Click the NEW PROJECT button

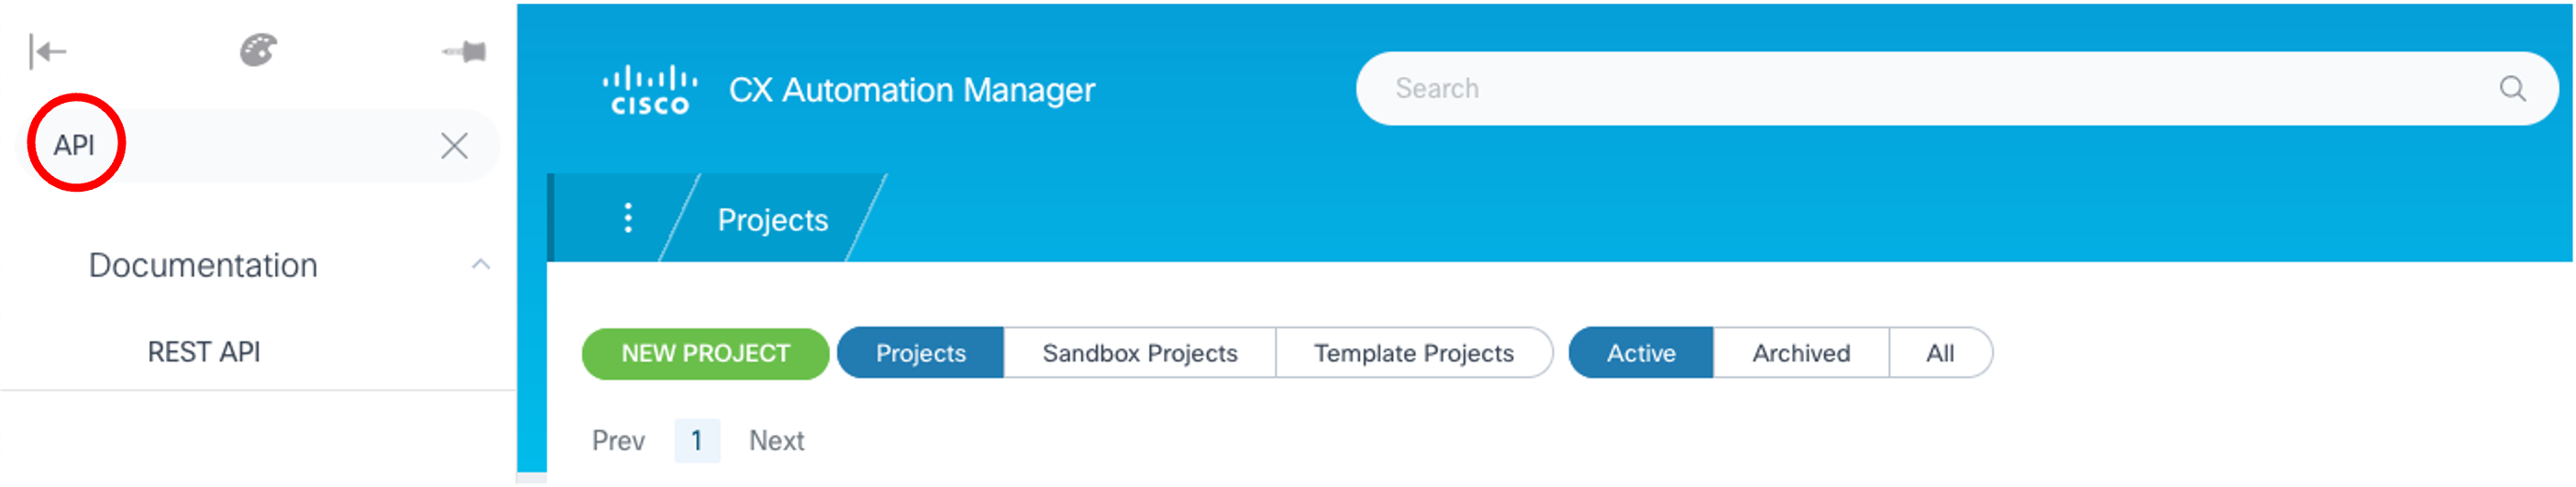[705, 353]
